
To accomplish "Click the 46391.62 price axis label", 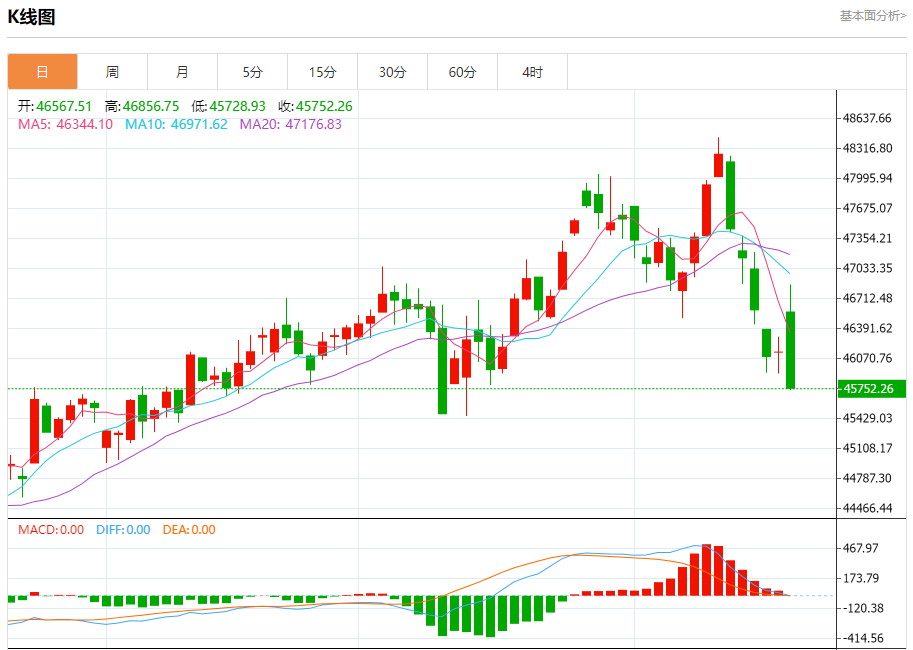I will (867, 328).
